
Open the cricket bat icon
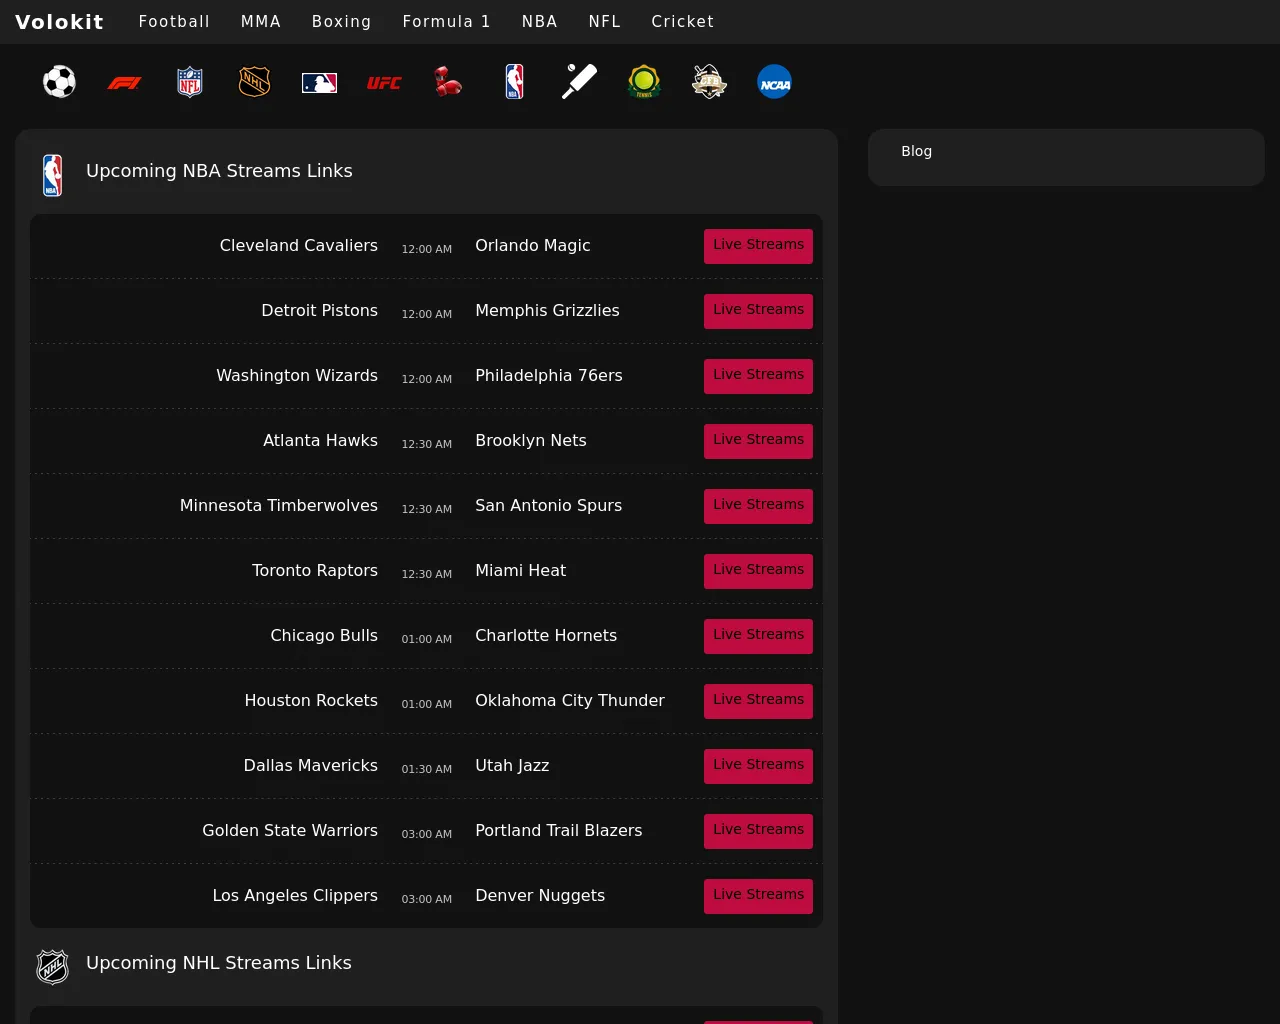click(579, 82)
